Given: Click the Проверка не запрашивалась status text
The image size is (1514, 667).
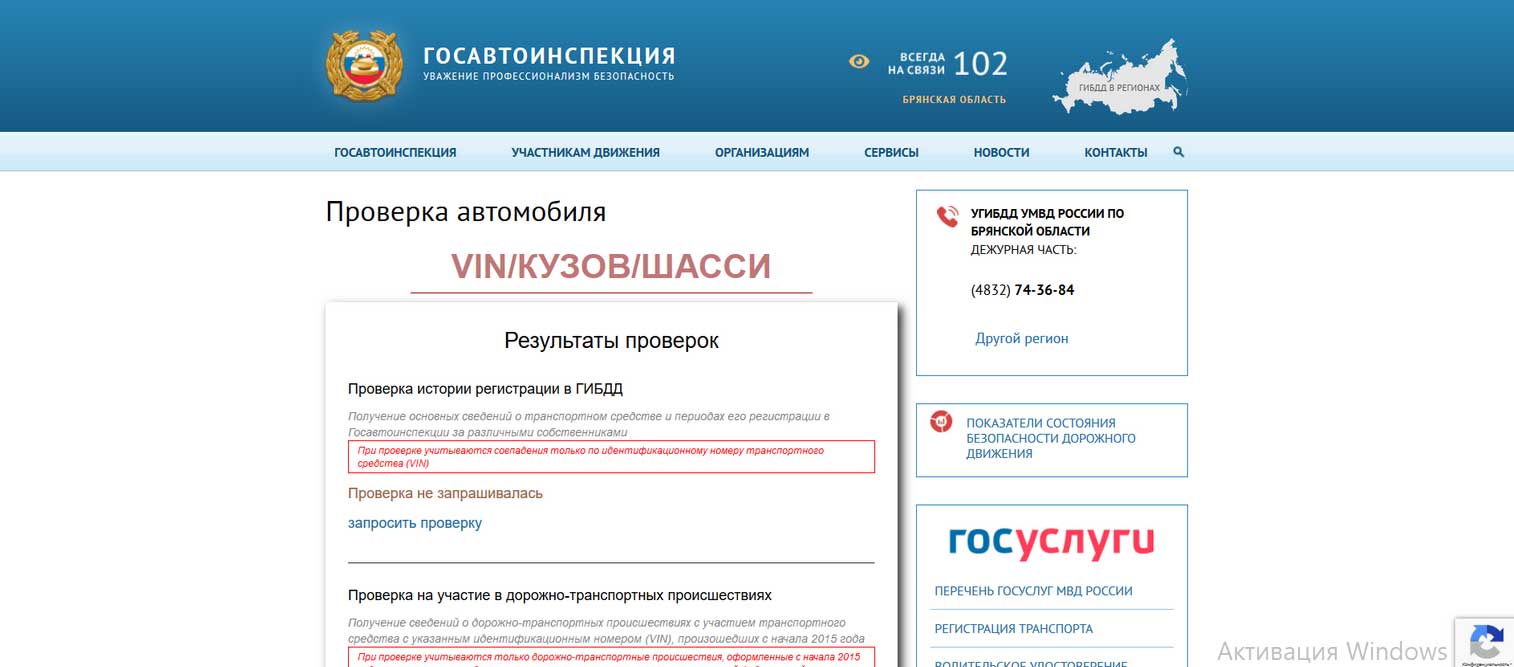Looking at the screenshot, I should 445,494.
